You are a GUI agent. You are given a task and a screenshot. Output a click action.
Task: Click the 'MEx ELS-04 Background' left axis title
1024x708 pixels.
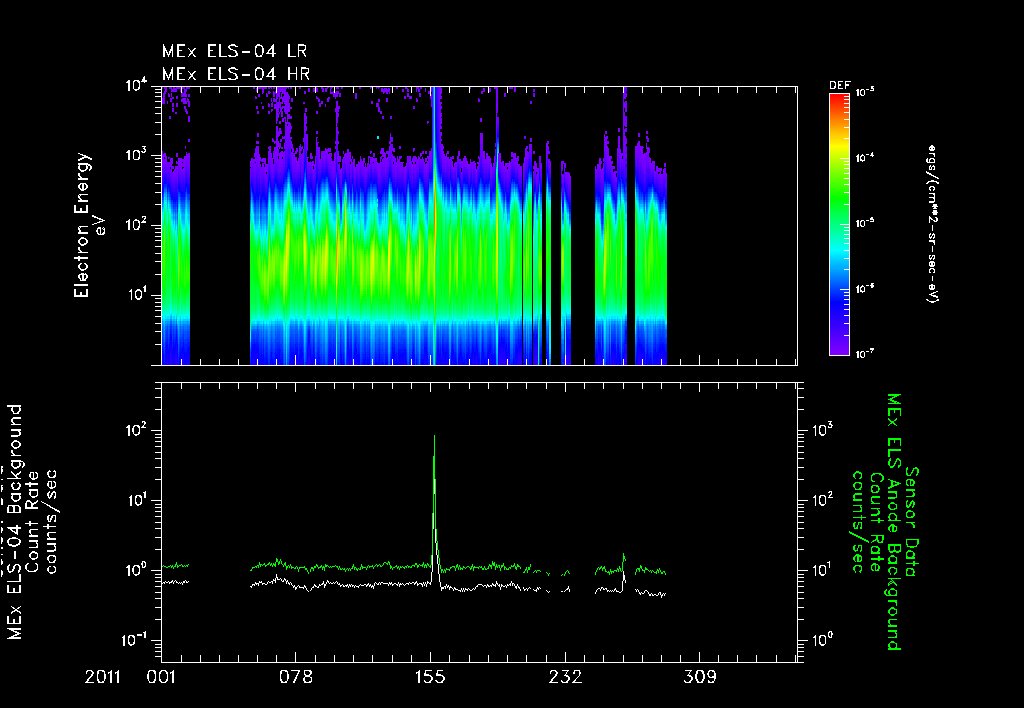(x=15, y=522)
